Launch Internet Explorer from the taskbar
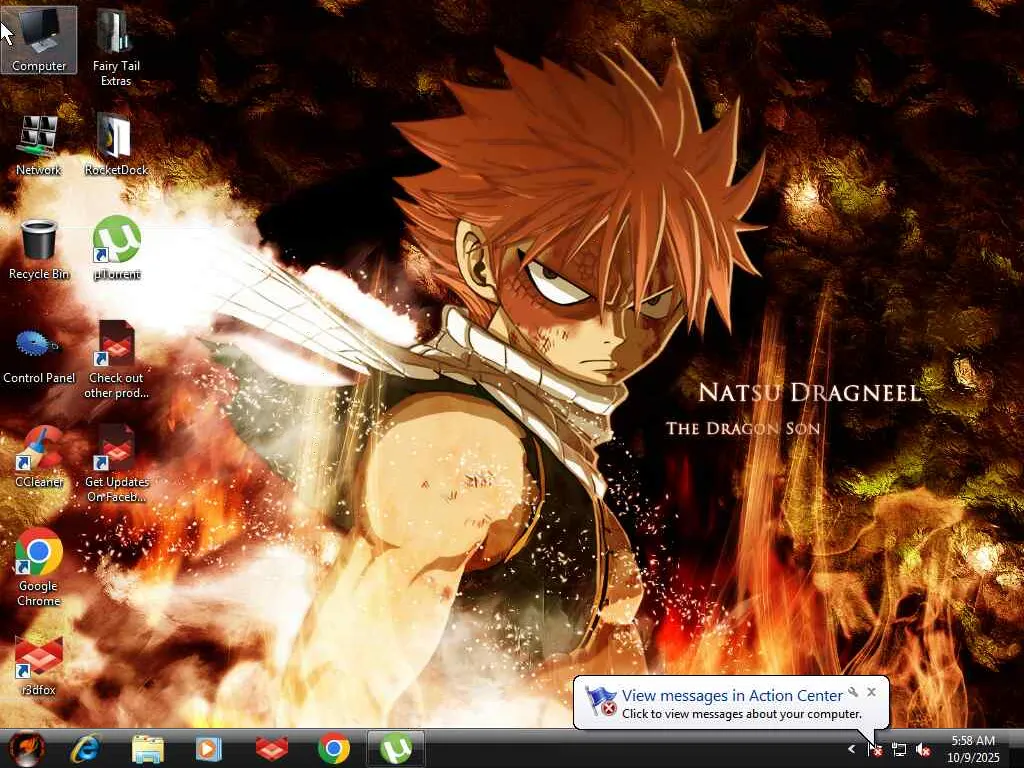 [86, 749]
